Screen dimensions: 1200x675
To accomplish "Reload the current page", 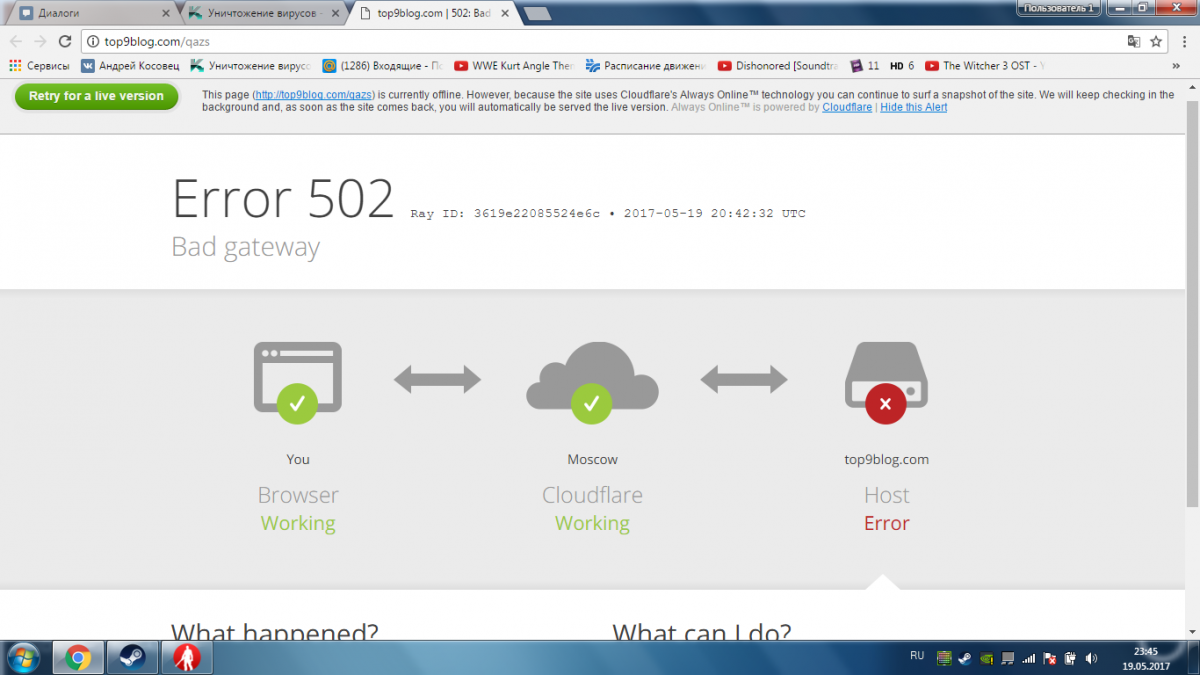I will (x=65, y=41).
